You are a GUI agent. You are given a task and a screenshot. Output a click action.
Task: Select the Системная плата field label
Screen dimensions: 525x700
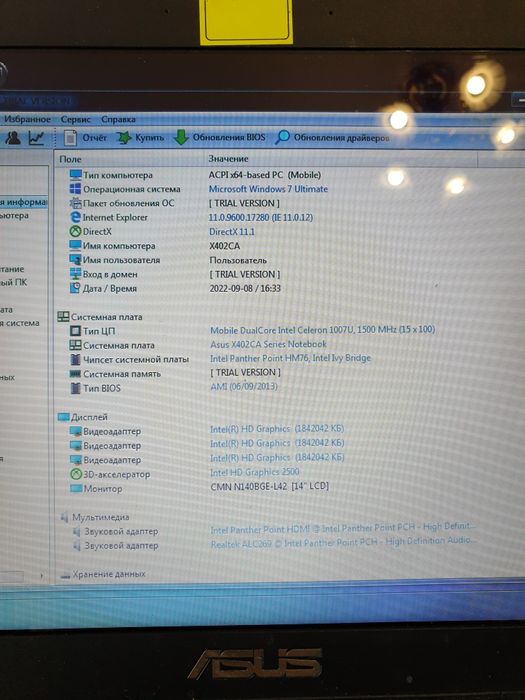click(x=119, y=345)
